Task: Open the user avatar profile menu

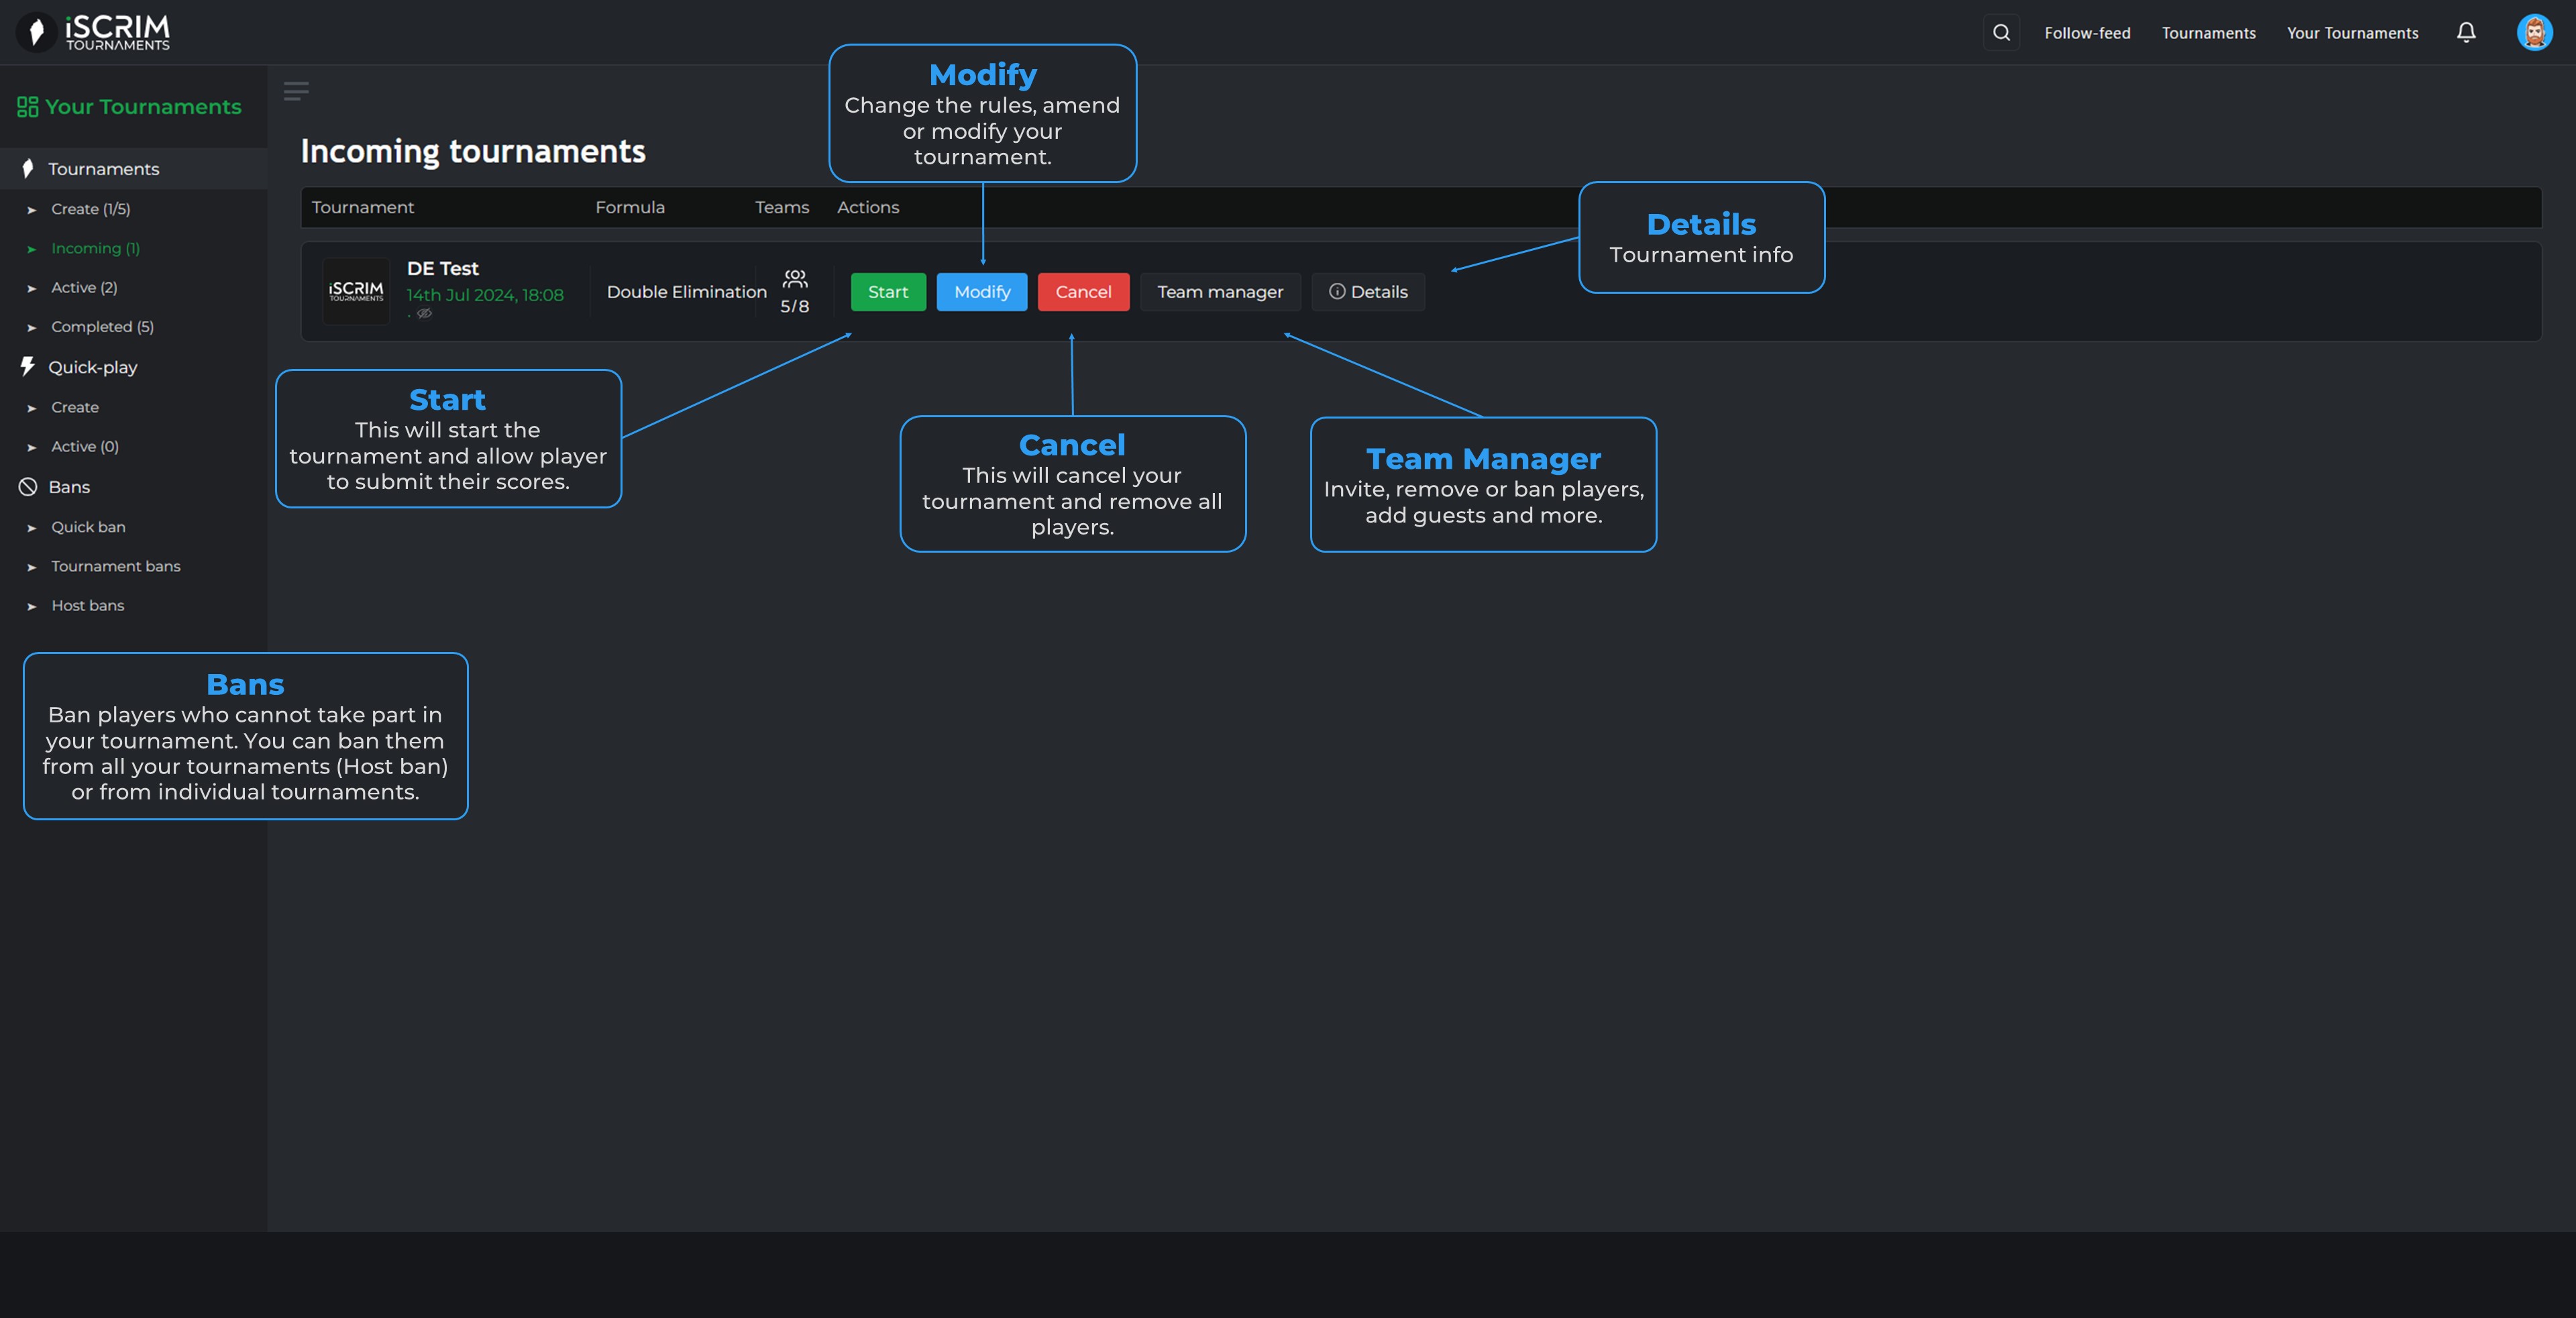Action: (x=2534, y=33)
